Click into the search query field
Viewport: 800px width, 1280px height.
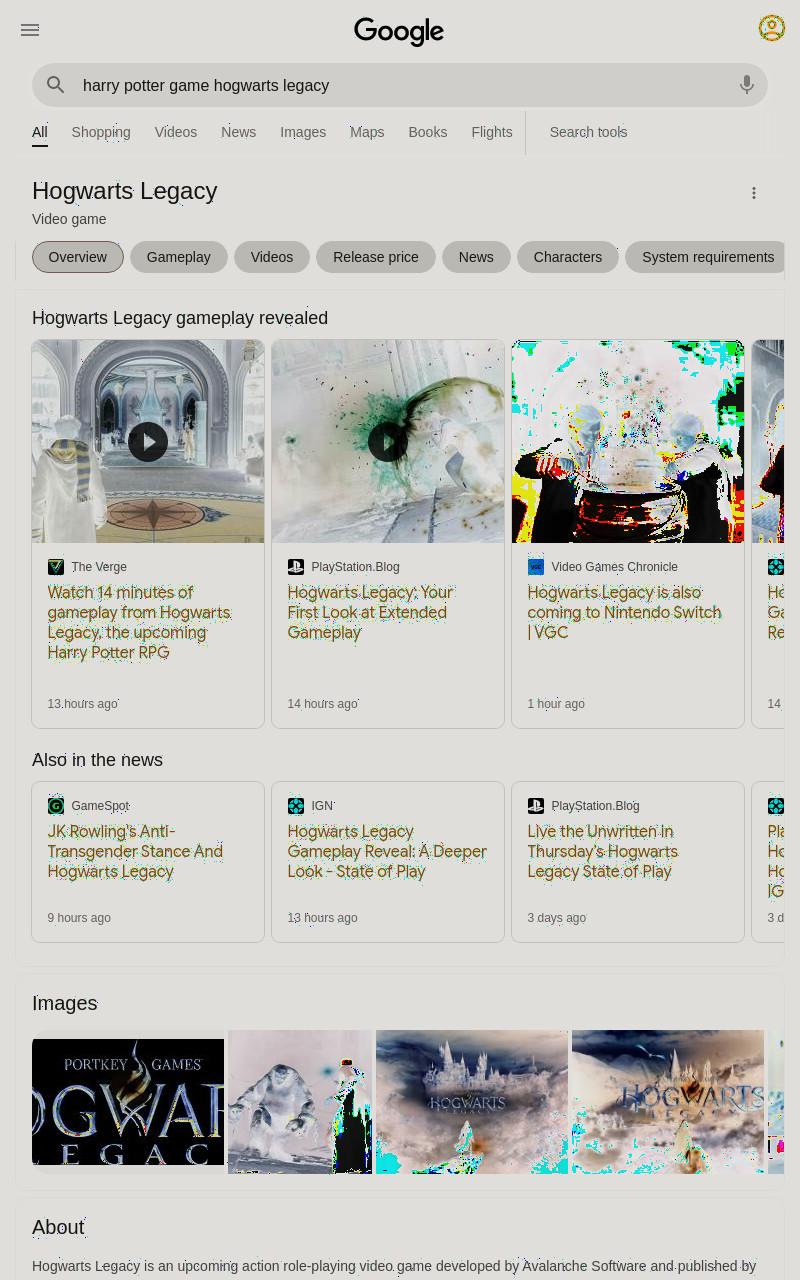point(400,85)
